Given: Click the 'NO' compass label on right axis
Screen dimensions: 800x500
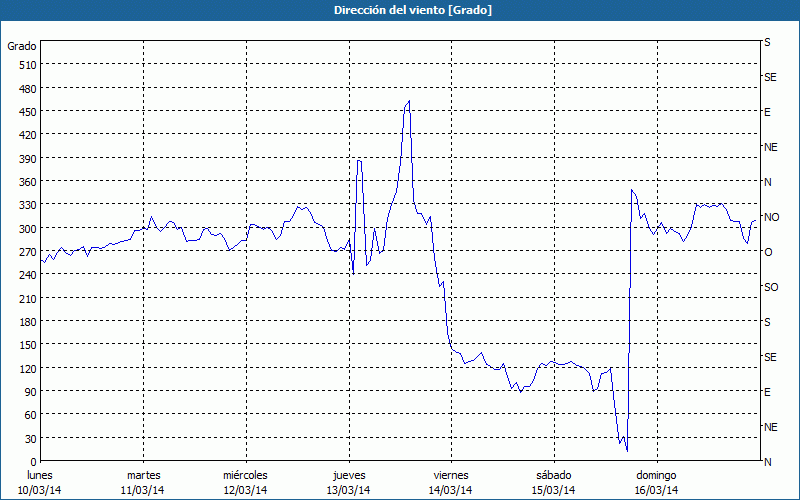Looking at the screenshot, I should [771, 217].
